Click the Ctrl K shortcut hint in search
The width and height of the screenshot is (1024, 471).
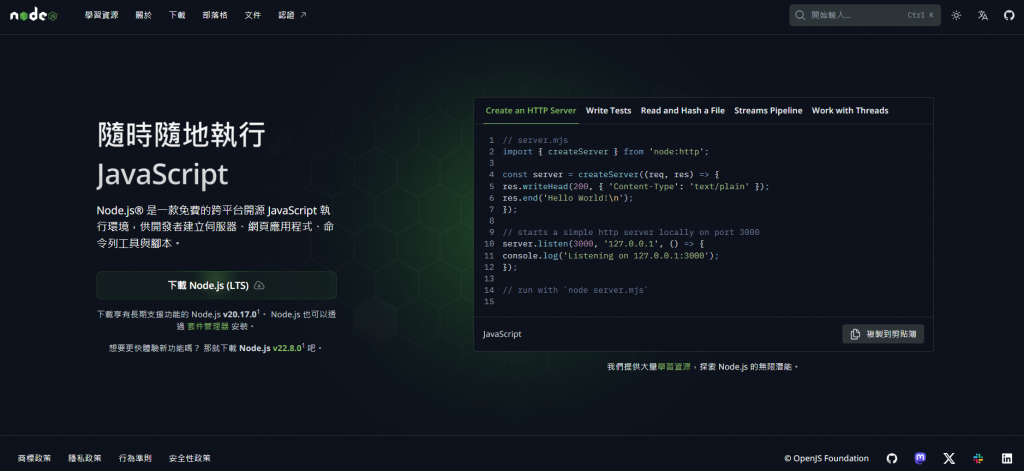click(920, 15)
